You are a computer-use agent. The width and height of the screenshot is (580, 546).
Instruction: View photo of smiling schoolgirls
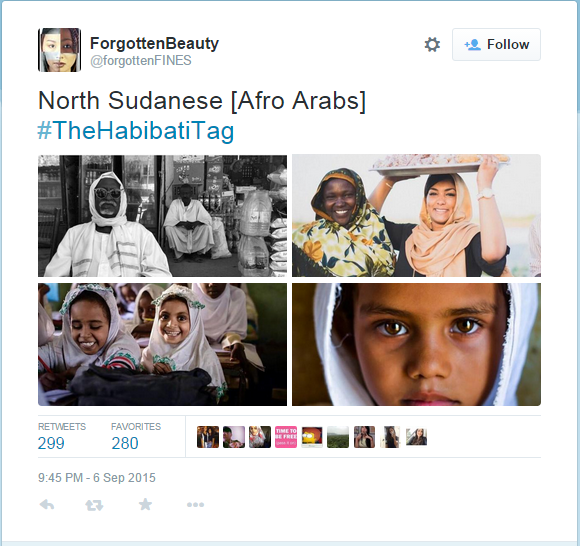click(x=162, y=344)
